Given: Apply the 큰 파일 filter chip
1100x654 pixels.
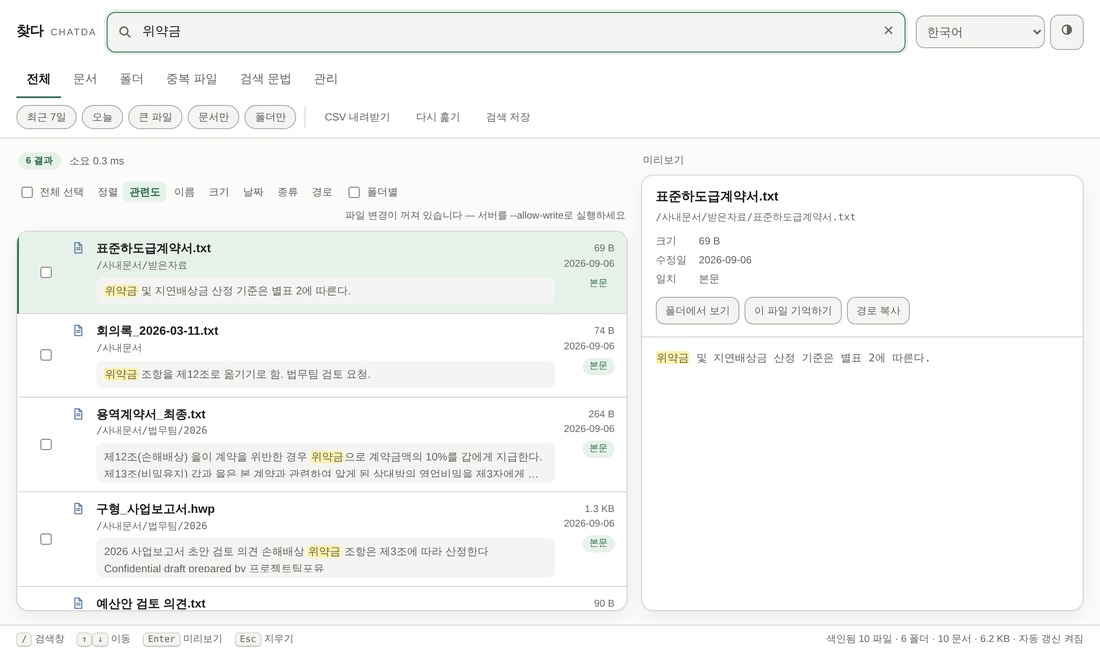Looking at the screenshot, I should pyautogui.click(x=155, y=117).
